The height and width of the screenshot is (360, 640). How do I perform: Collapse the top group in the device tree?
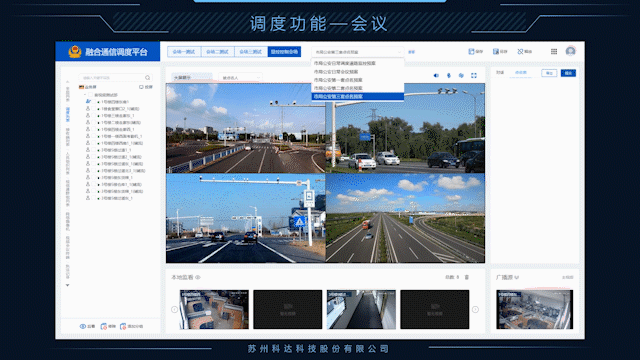point(85,95)
